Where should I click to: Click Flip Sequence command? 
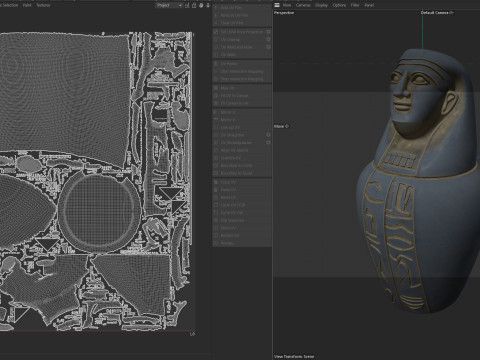(242, 220)
